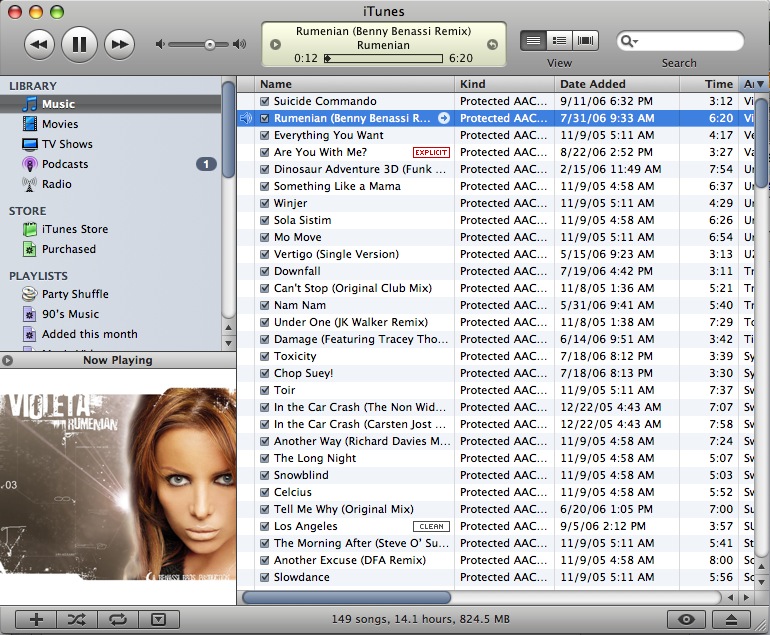The height and width of the screenshot is (635, 770).
Task: Click the max-volume speaker icon
Action: tap(240, 44)
